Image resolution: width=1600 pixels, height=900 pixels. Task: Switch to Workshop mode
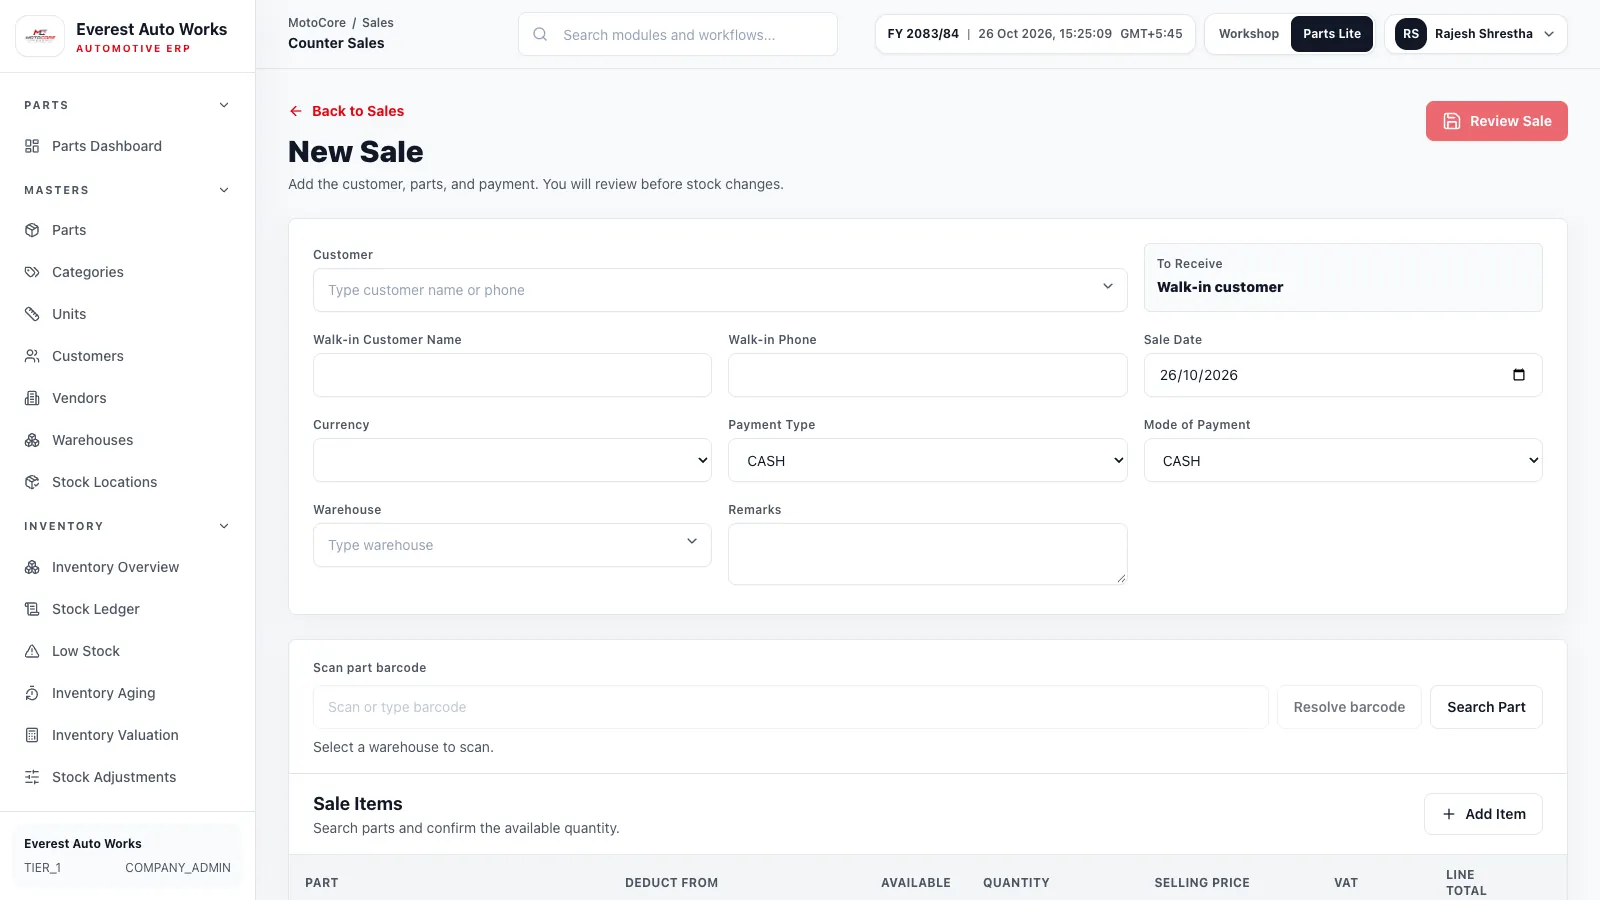tap(1248, 34)
